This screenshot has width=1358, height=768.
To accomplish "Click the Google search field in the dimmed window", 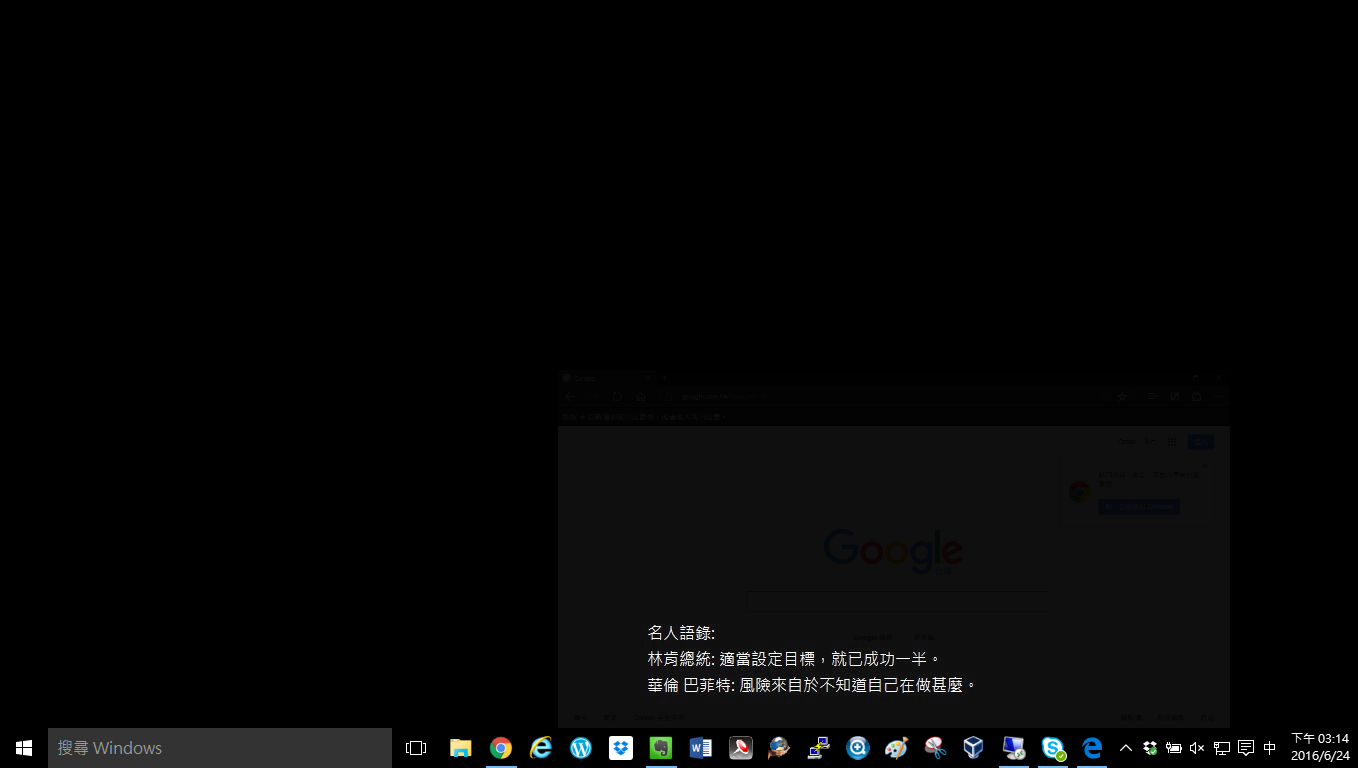I will coord(897,601).
